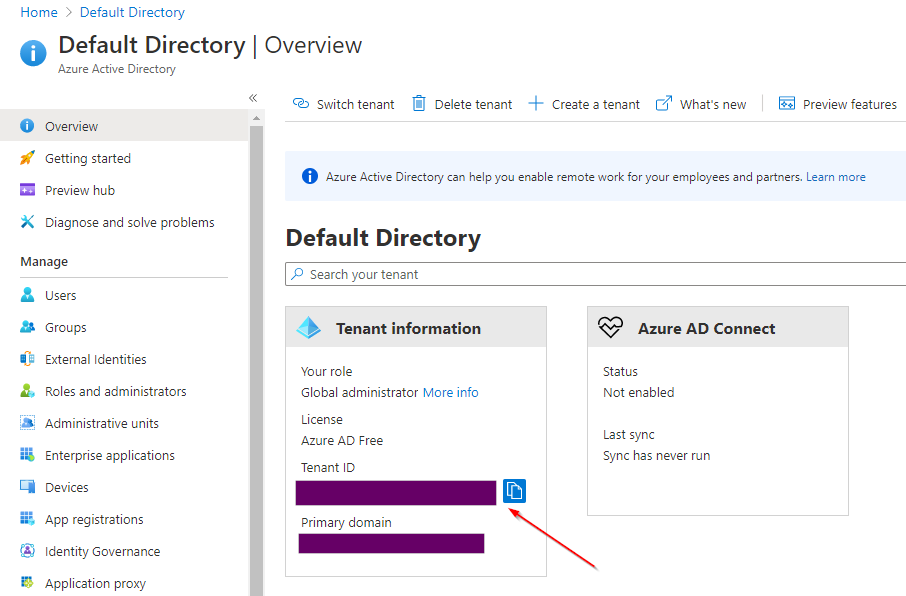Click the Groups people icon
Image resolution: width=906 pixels, height=596 pixels.
tap(27, 327)
